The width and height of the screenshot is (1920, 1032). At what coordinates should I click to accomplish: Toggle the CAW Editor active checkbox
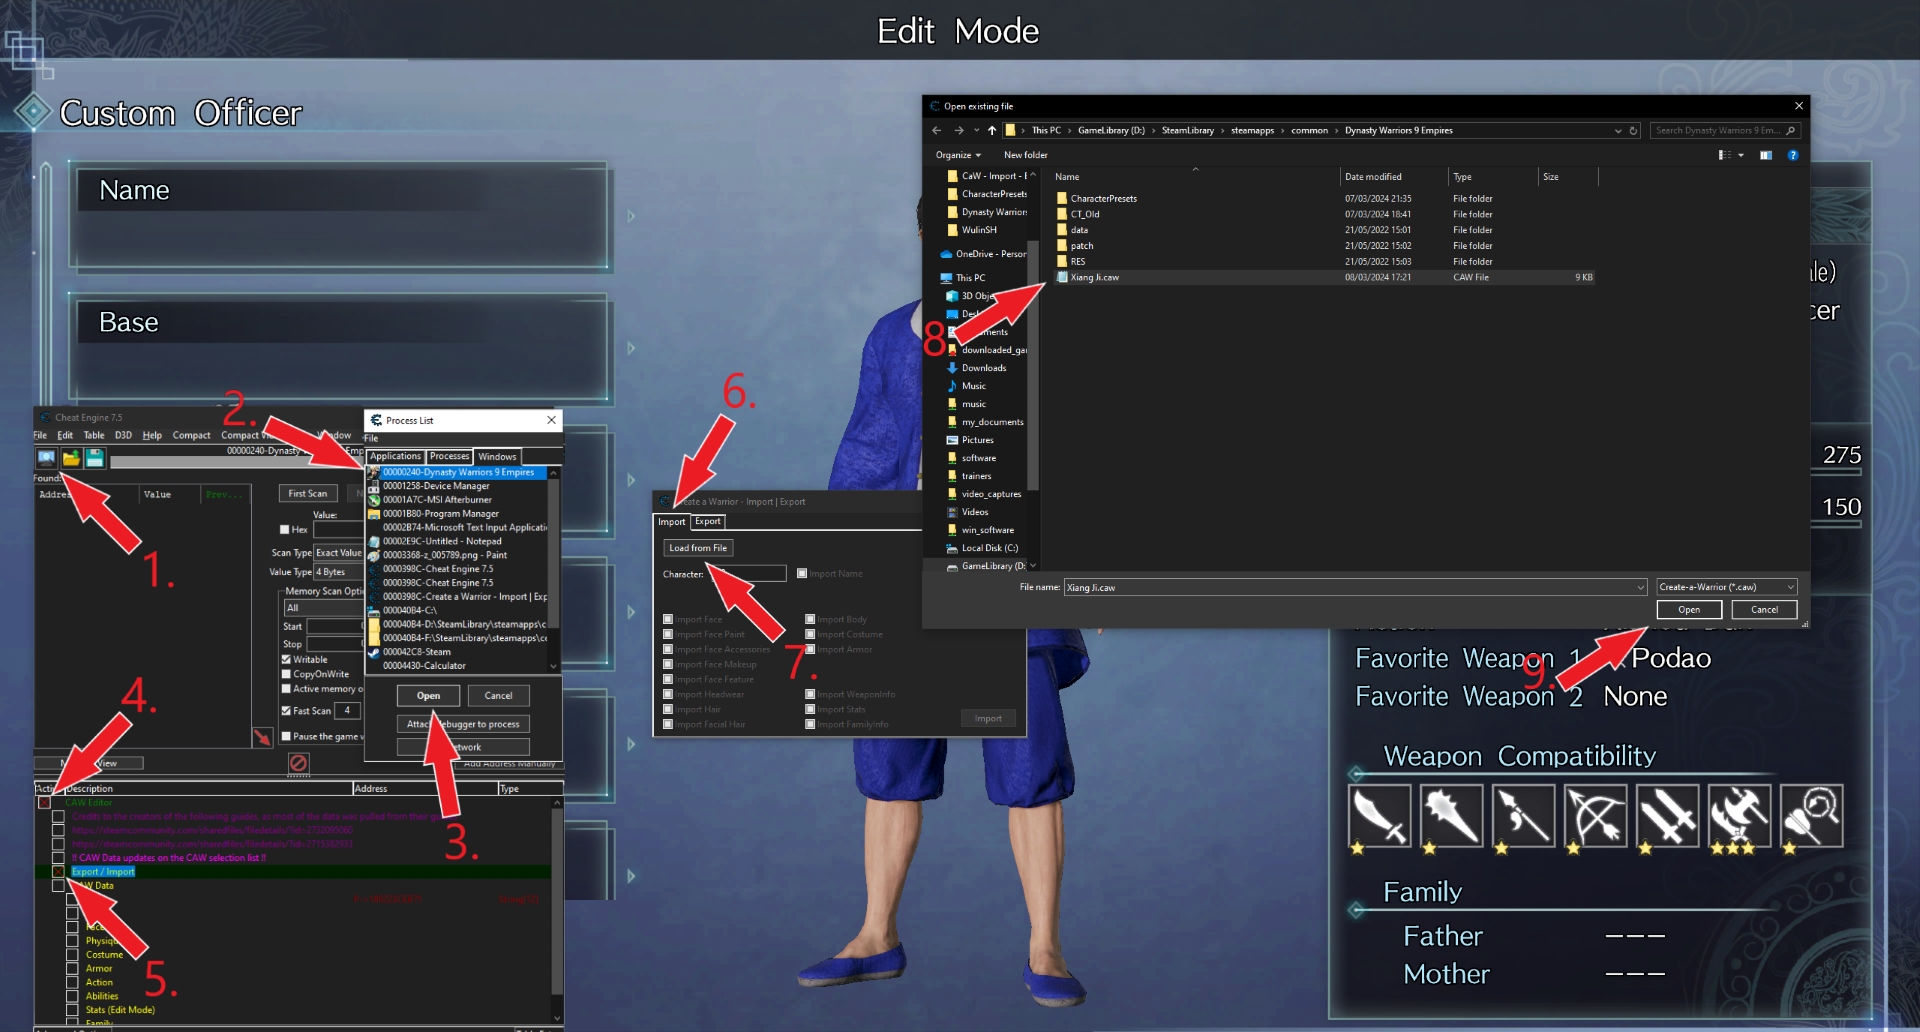tap(44, 803)
